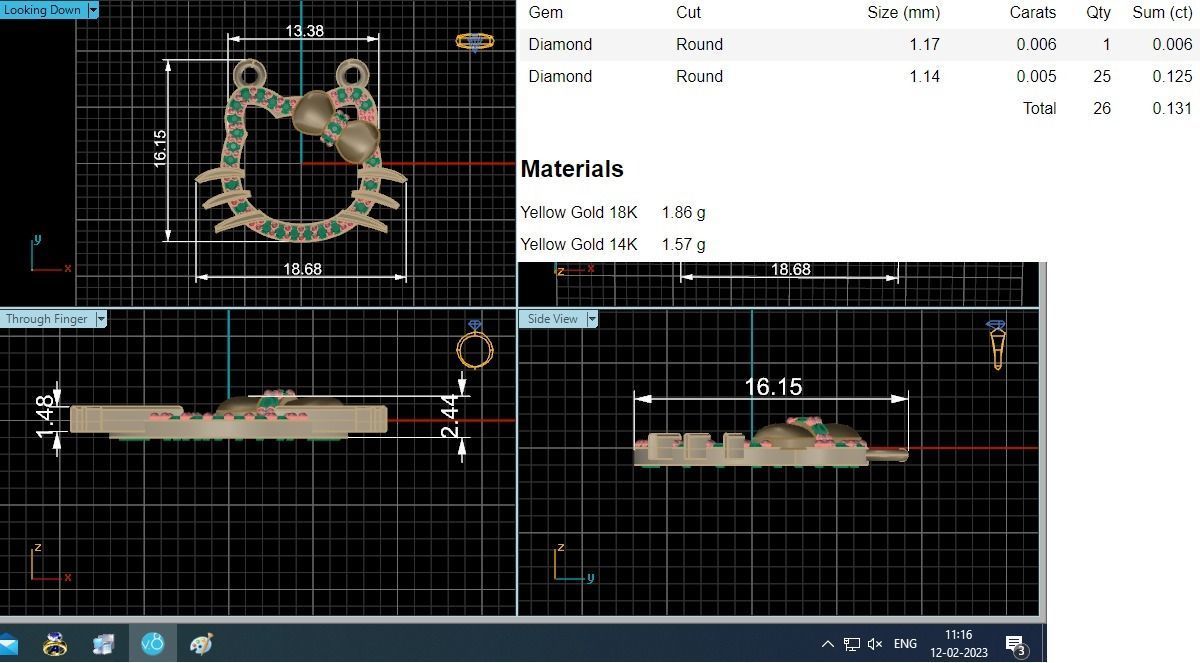Open the Paint palette taskbar icon

coord(201,644)
